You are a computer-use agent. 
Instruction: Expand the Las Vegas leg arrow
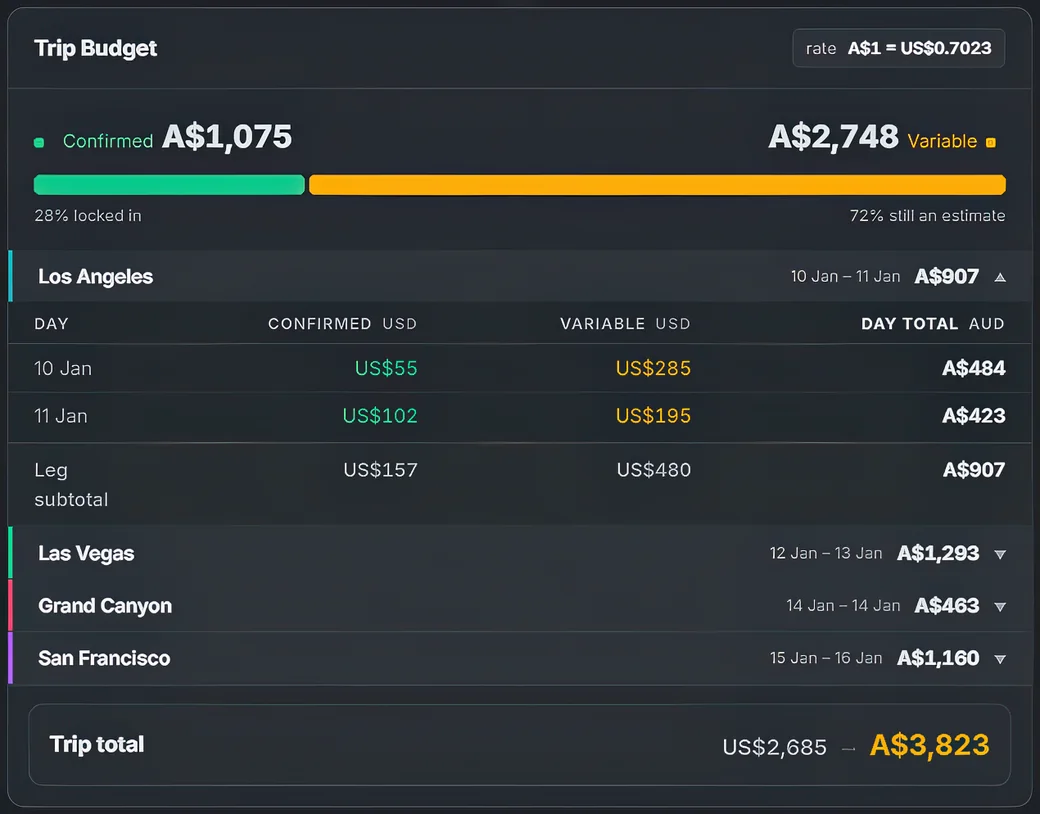click(1000, 554)
